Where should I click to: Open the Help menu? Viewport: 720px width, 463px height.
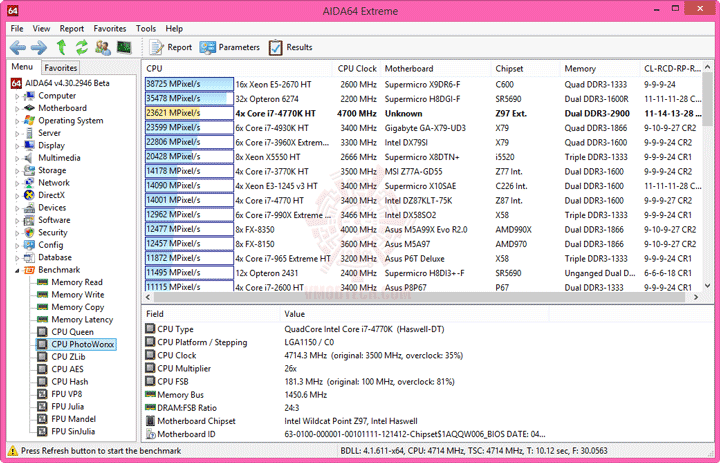tap(174, 28)
